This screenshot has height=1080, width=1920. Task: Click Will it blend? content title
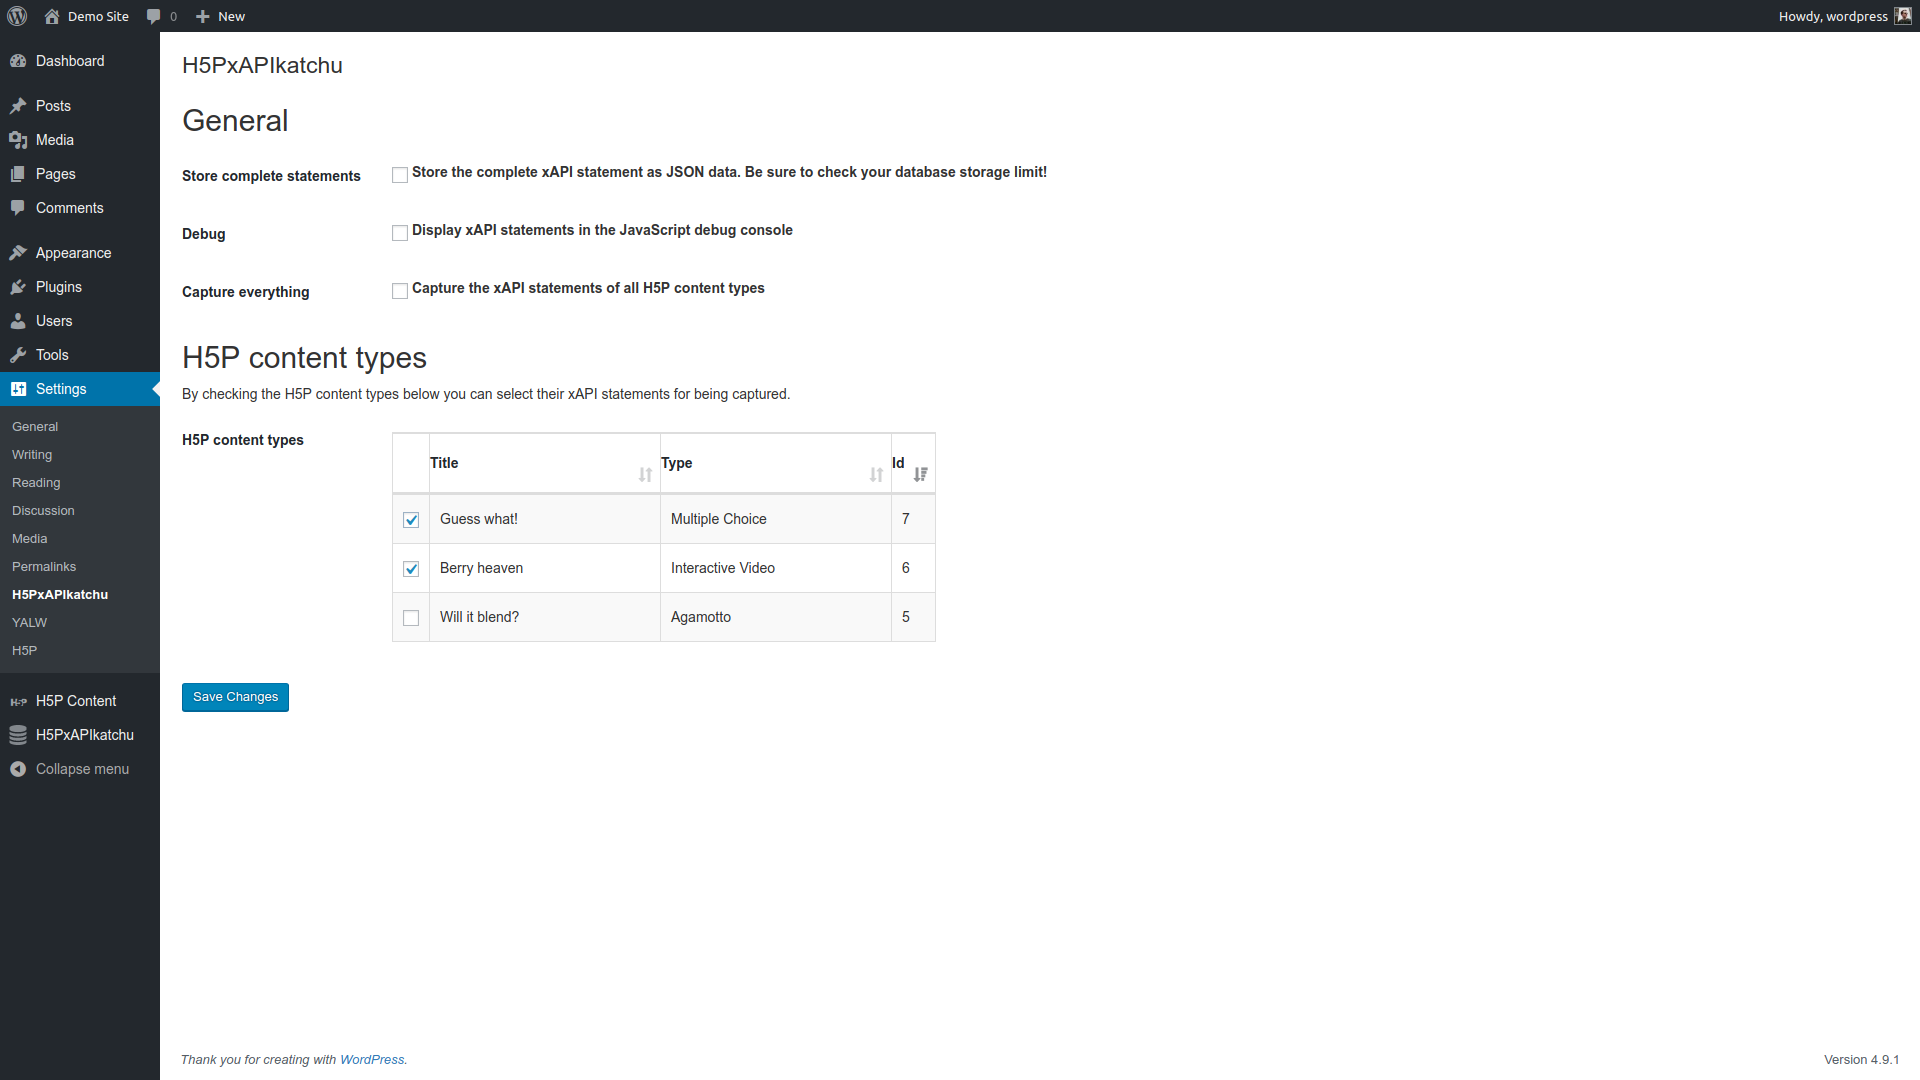pos(479,616)
